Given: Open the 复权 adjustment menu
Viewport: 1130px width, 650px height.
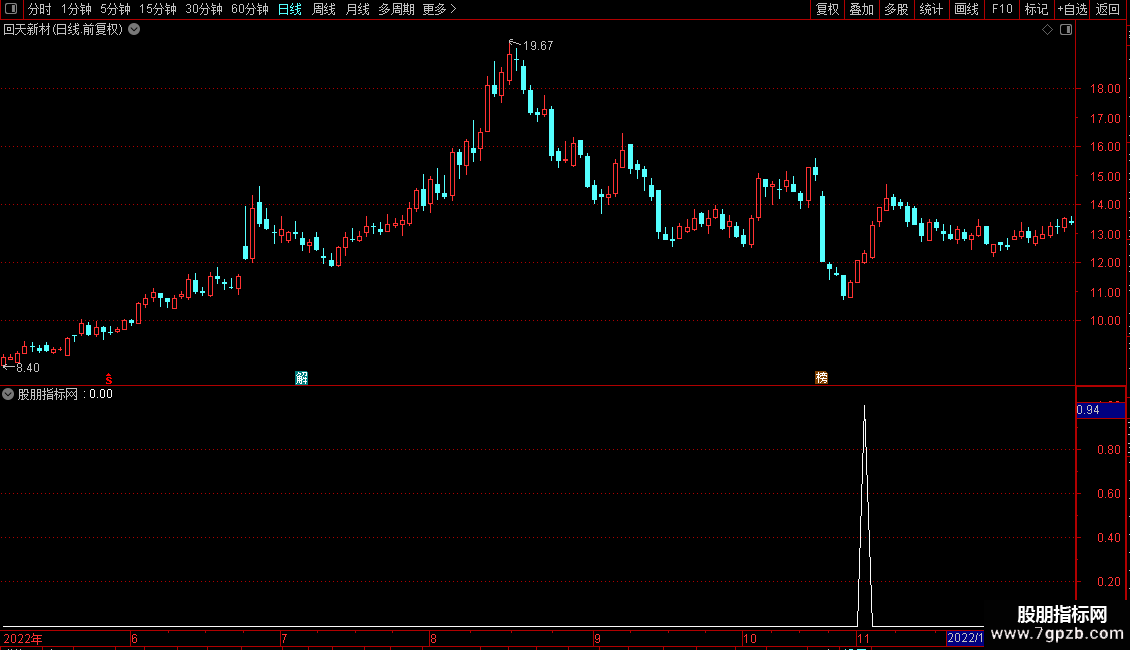Looking at the screenshot, I should (x=827, y=9).
